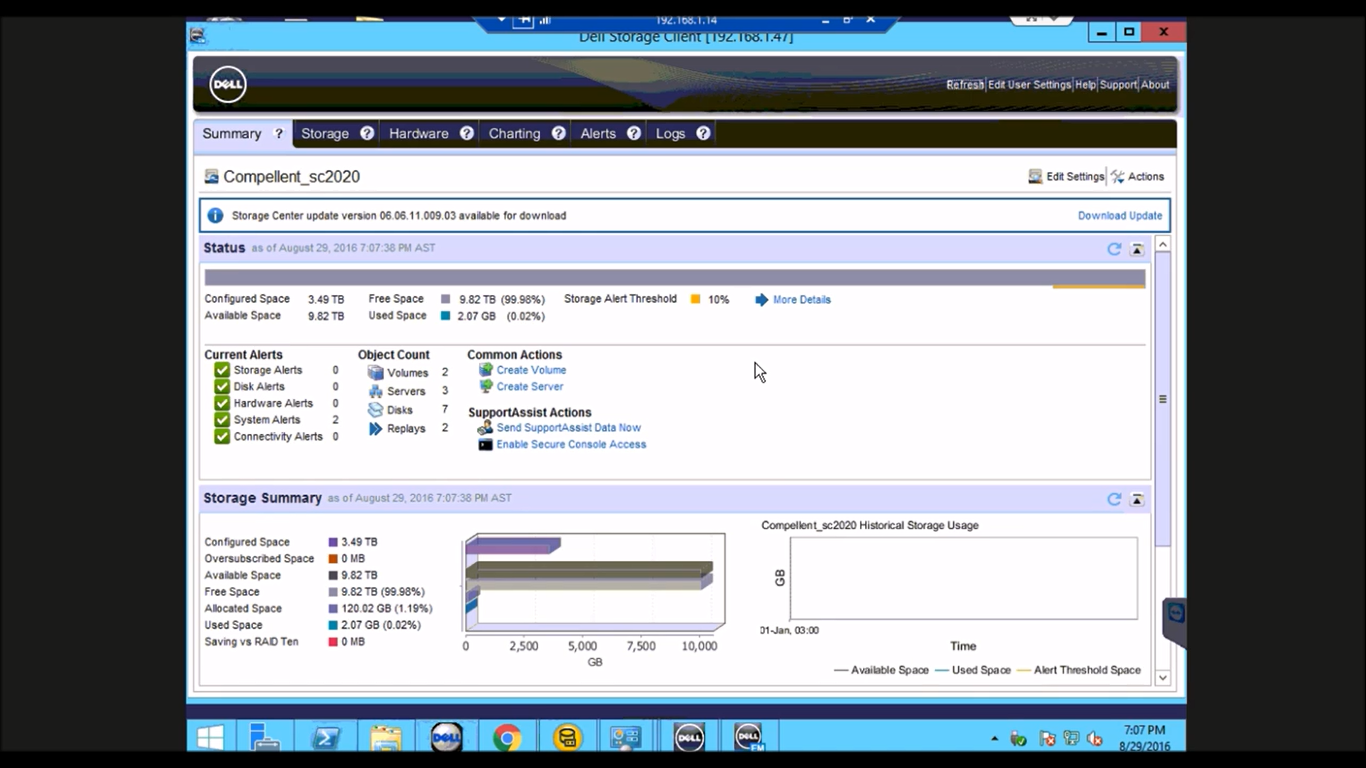
Task: Select the Servers icon under Object Count
Action: pos(376,391)
